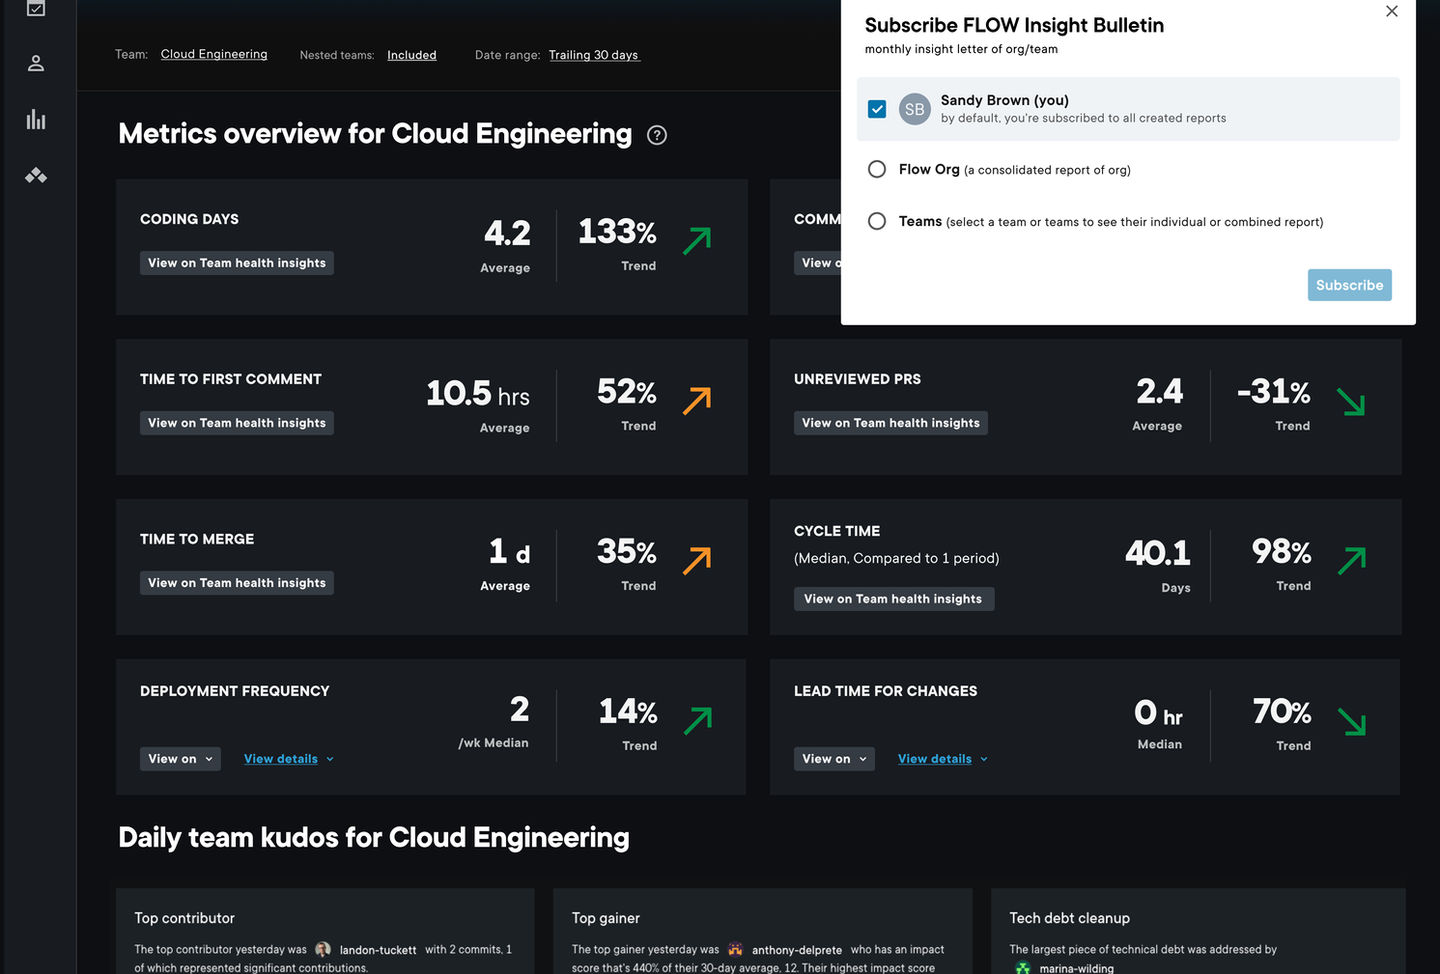This screenshot has height=974, width=1440.
Task: Close the Subscribe FLOW Insight Bulletin dialog
Action: point(1392,11)
